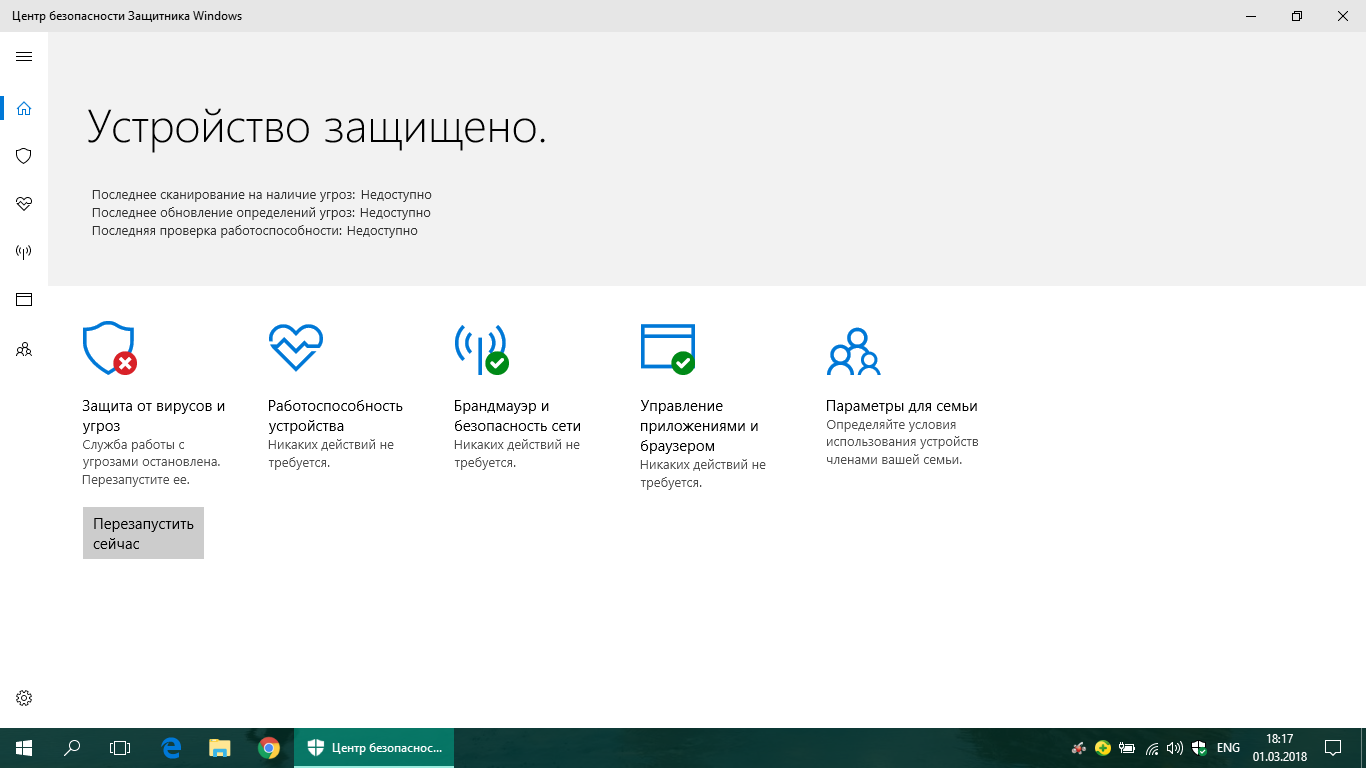
Task: Click the large family people tile icon
Action: (x=853, y=351)
